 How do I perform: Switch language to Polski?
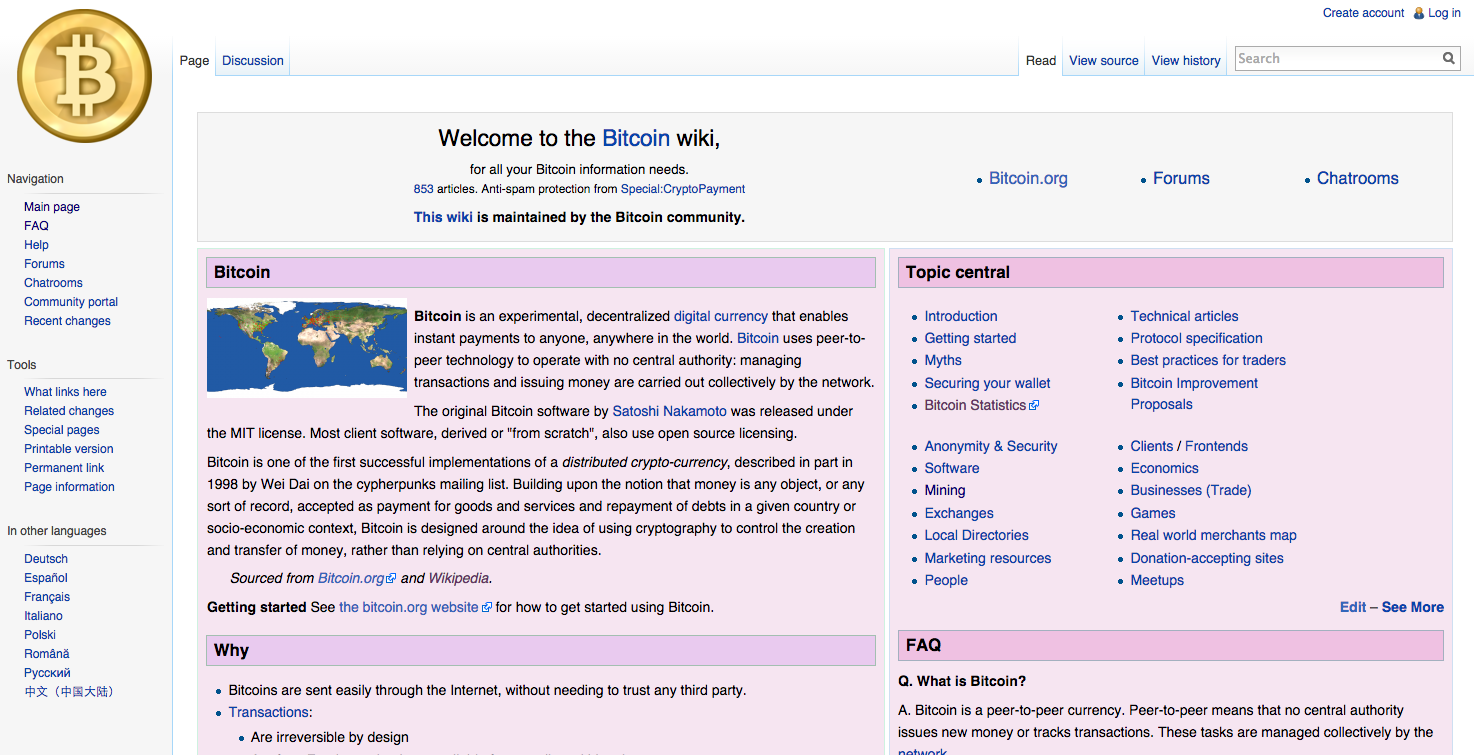tap(40, 635)
